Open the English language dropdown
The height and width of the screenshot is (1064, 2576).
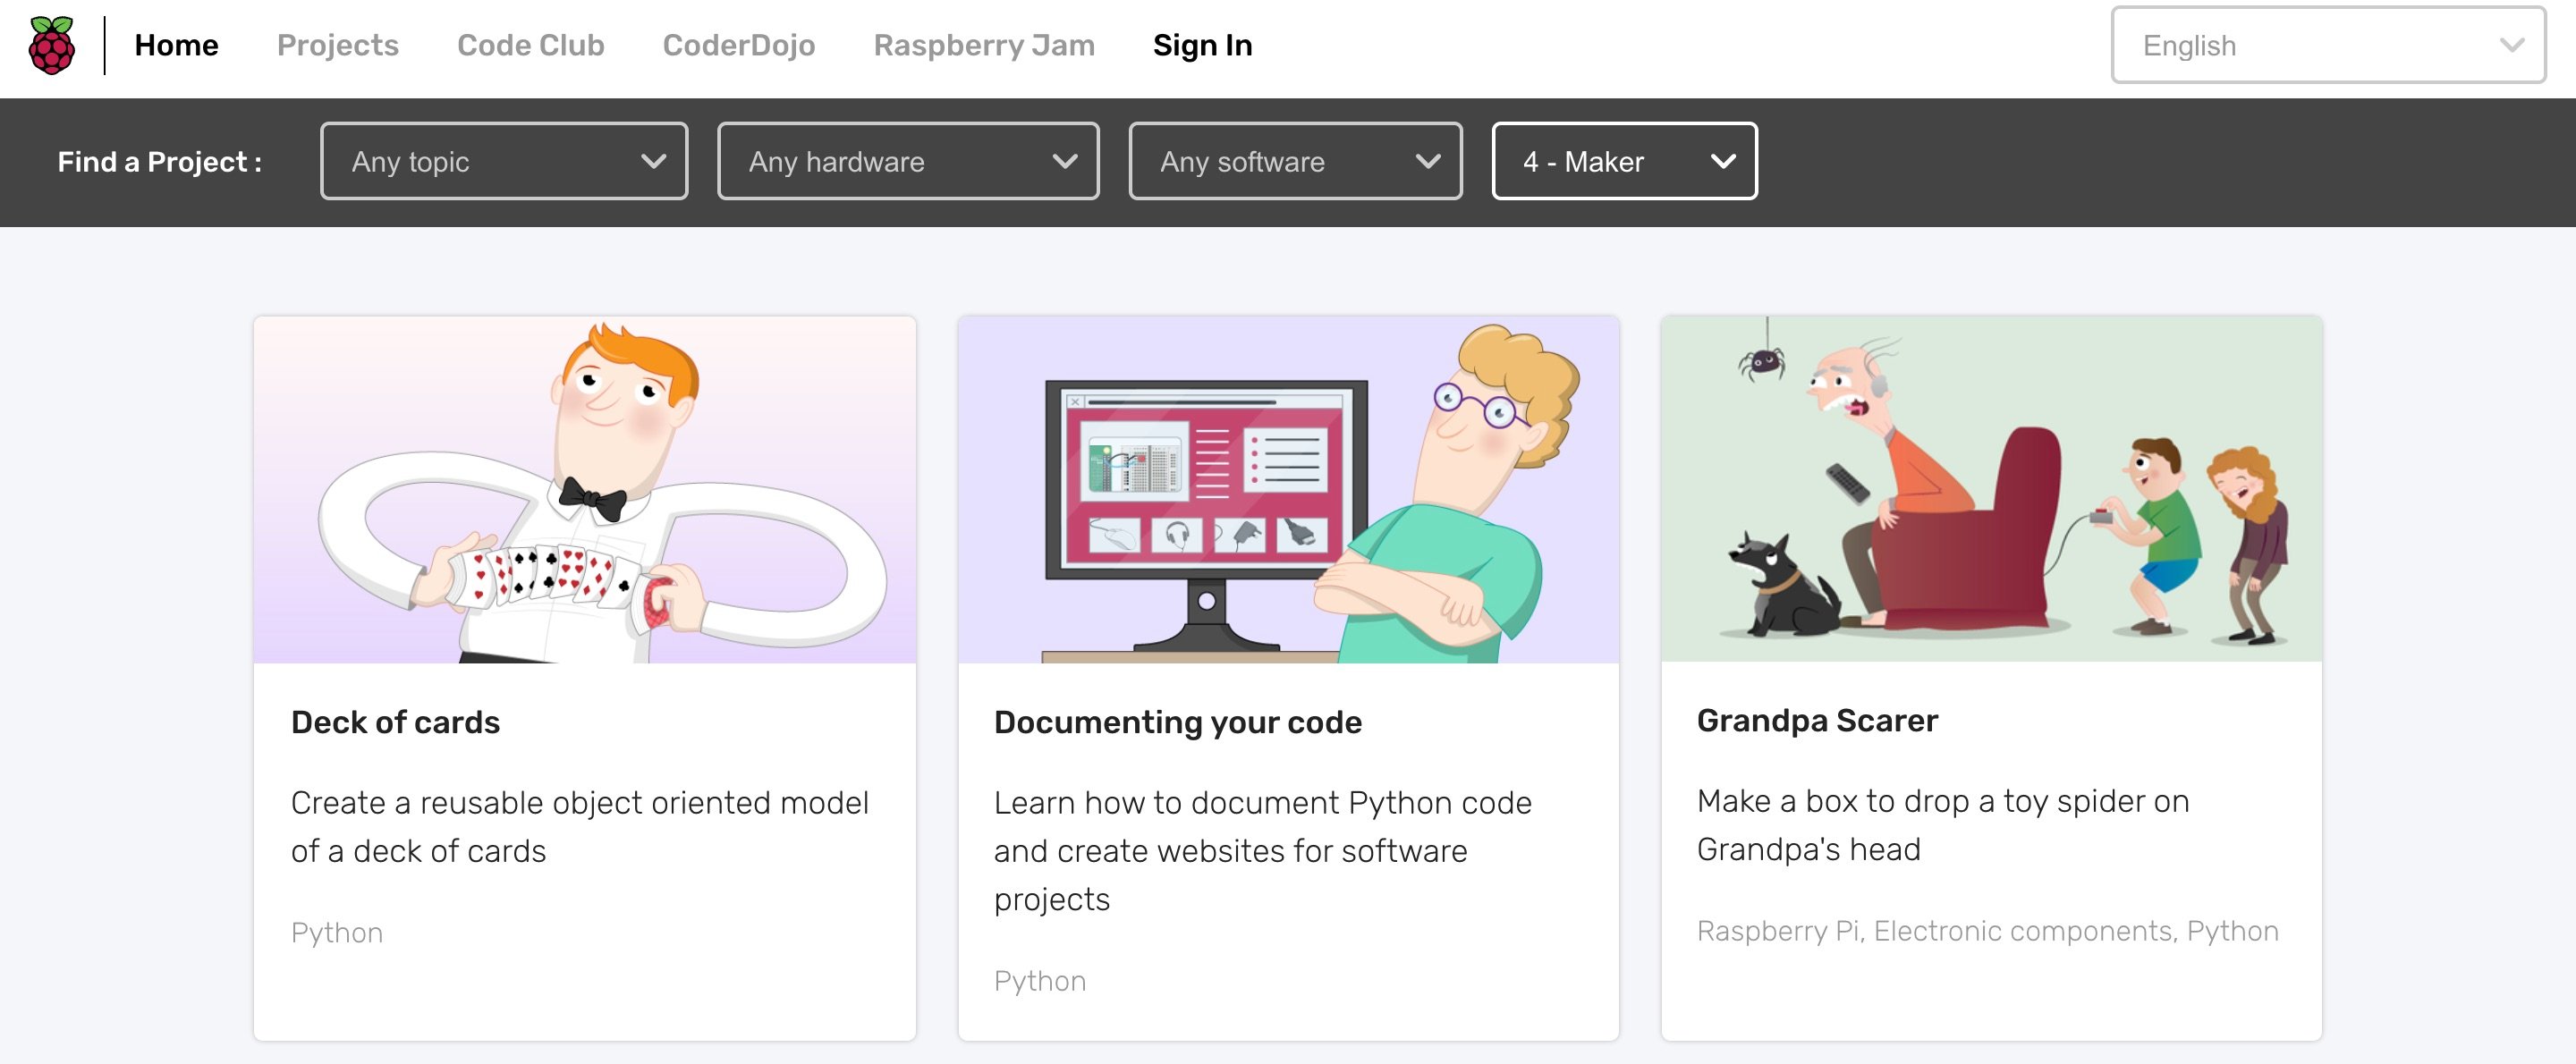click(x=2328, y=45)
